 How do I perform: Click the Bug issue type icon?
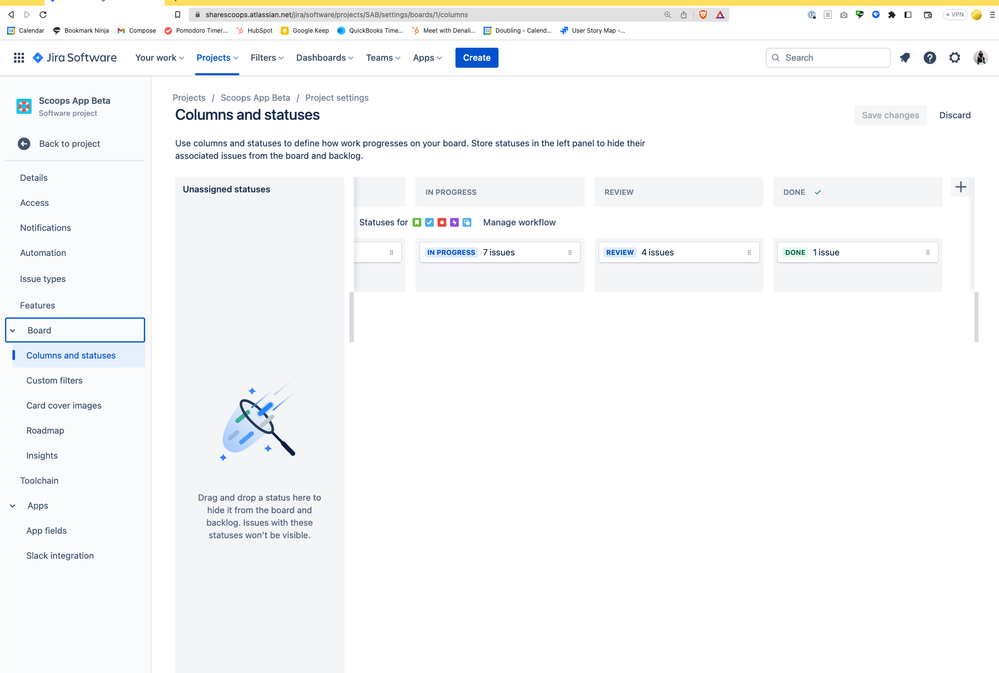tap(442, 222)
